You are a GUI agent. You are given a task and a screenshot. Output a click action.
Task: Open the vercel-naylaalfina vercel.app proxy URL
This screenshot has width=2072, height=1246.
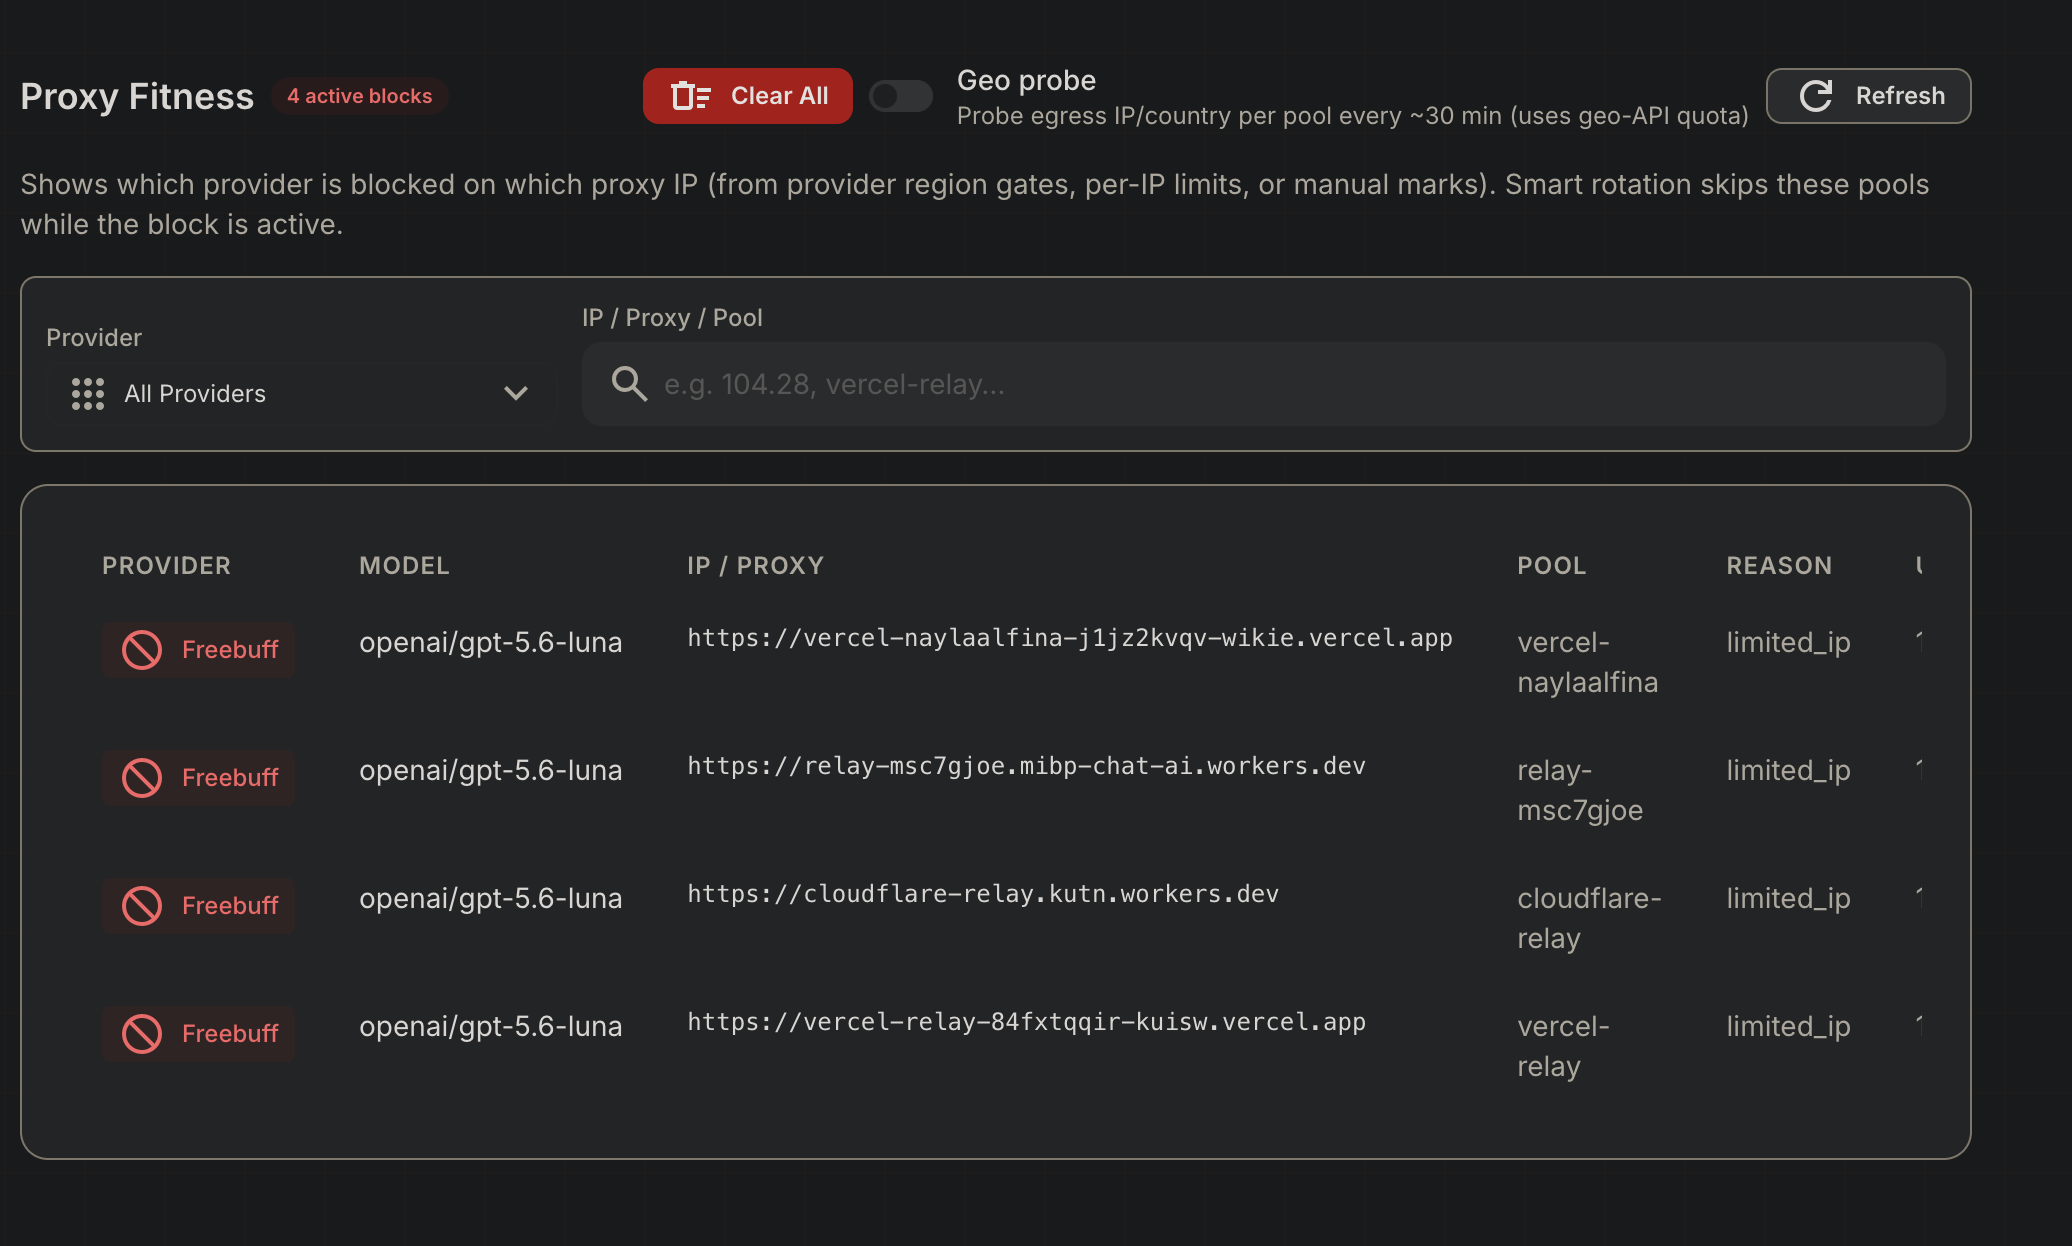click(1070, 638)
